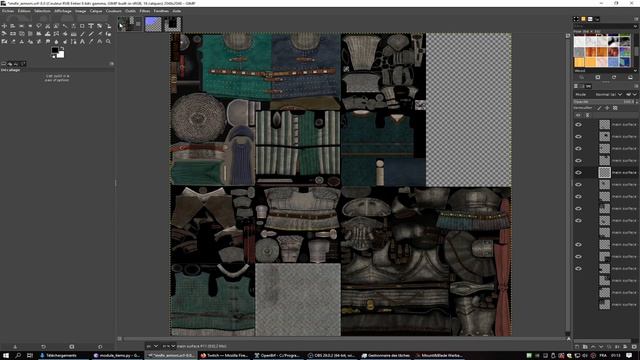
Task: Toggle zoom-on-resize icon at canvas top-right
Action: pyautogui.click(x=568, y=36)
